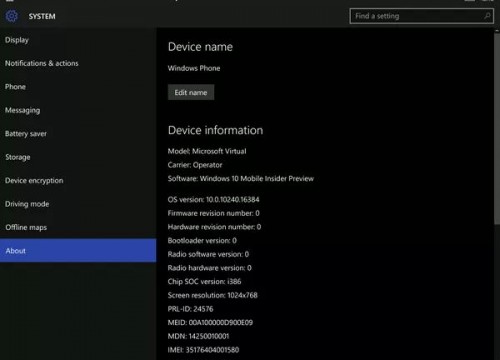Screen dimensions: 500x360
Task: Click the search magnifier icon
Action: [487, 16]
